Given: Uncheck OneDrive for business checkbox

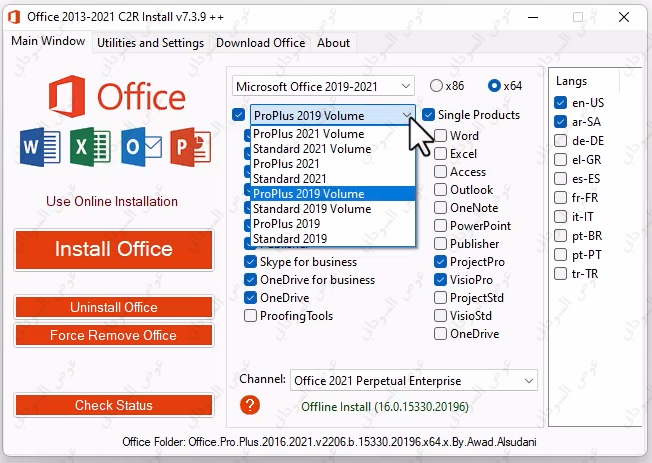Looking at the screenshot, I should click(x=250, y=280).
